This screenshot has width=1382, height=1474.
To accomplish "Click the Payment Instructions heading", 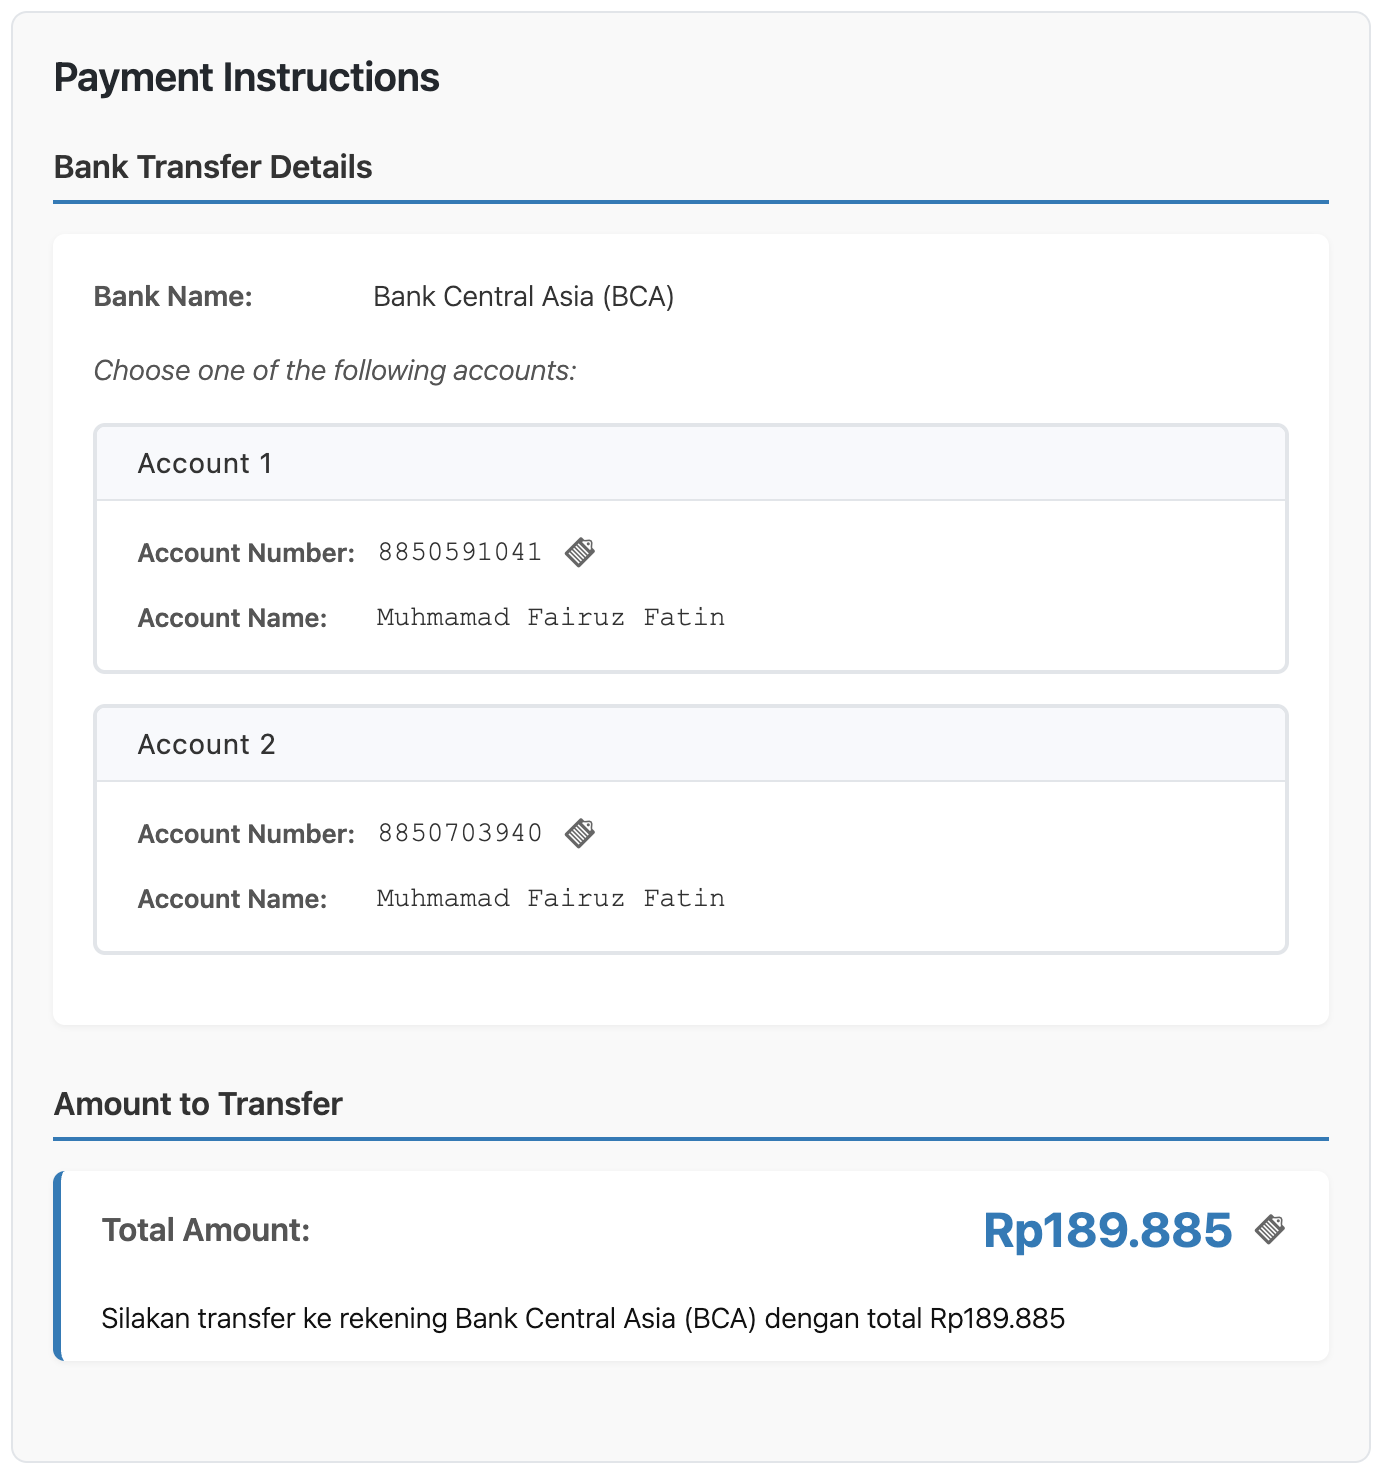I will coord(246,78).
